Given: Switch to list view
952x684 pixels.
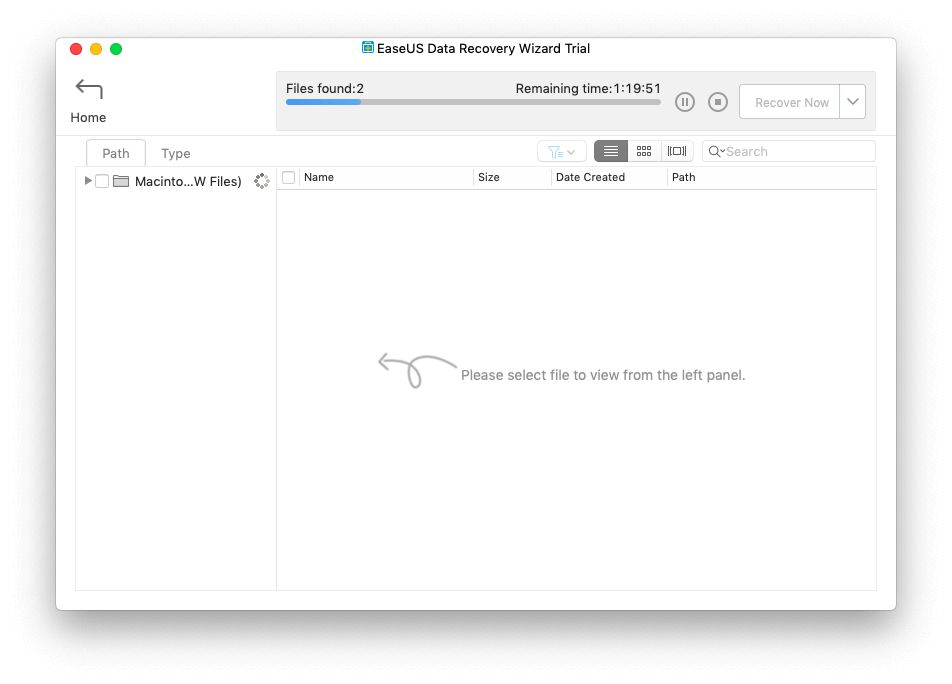Looking at the screenshot, I should tap(611, 151).
